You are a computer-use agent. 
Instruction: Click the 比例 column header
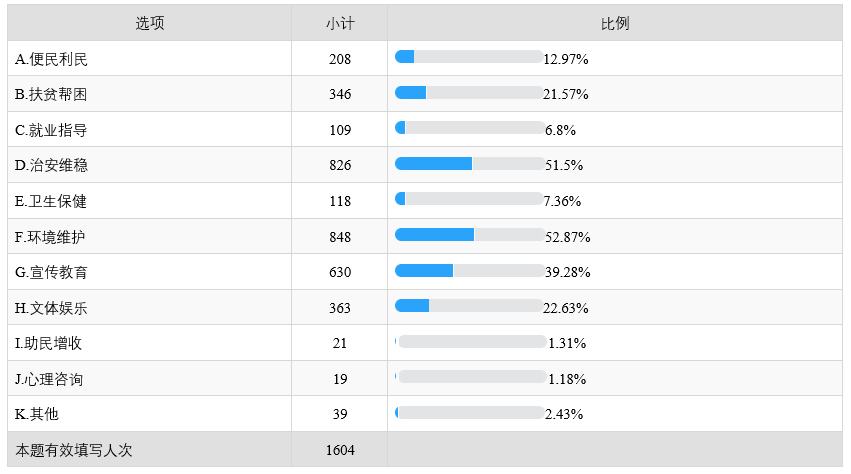[x=614, y=23]
